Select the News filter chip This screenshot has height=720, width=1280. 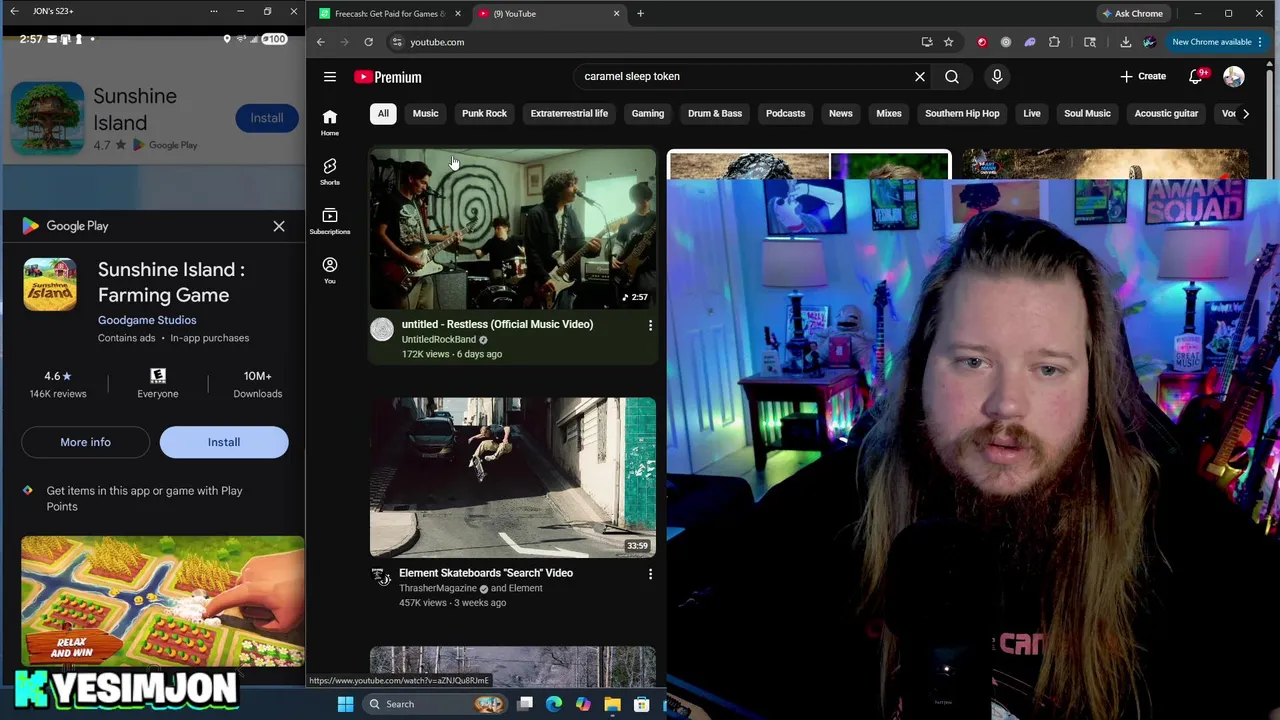[841, 114]
